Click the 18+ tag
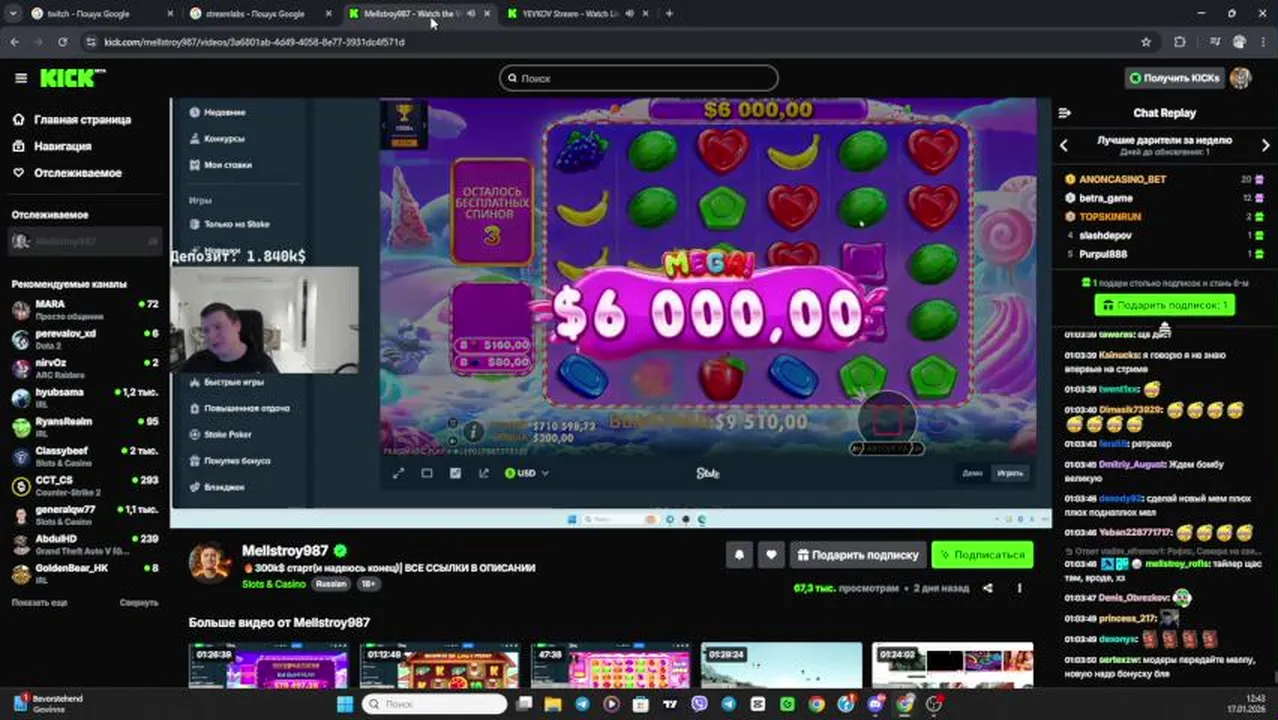This screenshot has height=720, width=1278. pyautogui.click(x=368, y=584)
